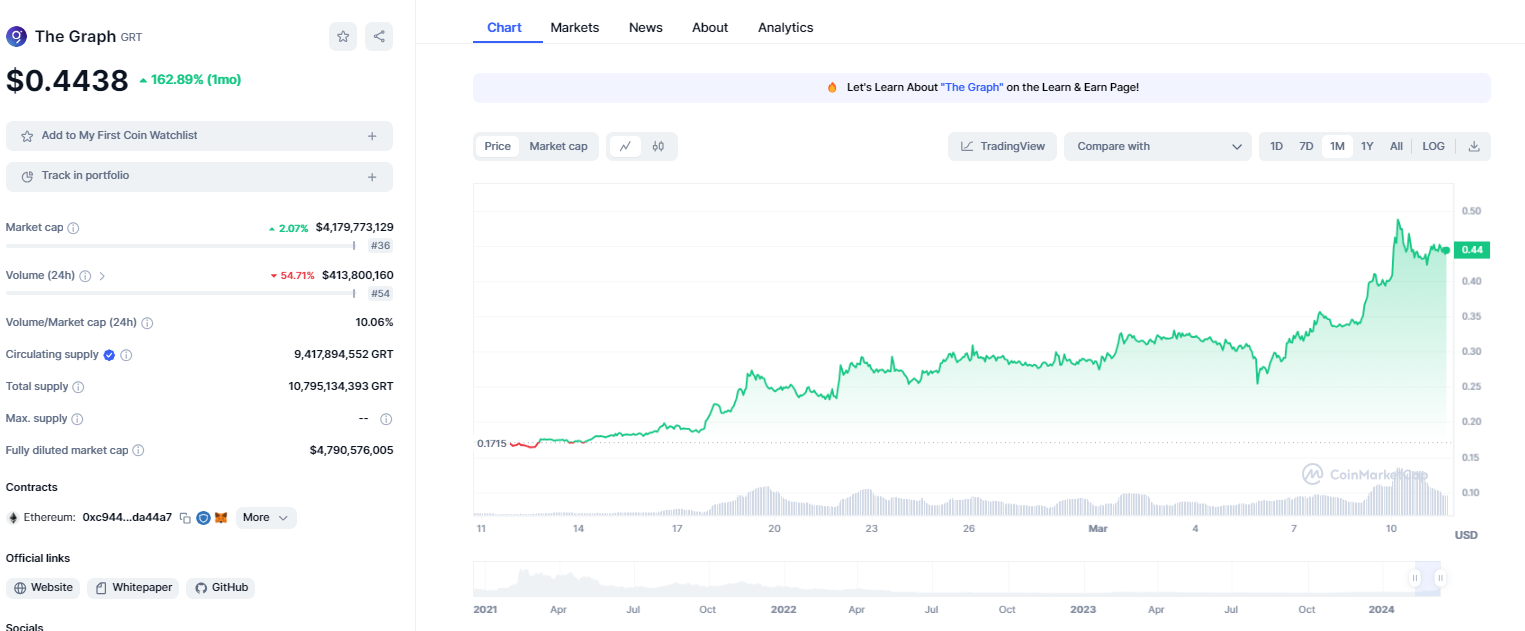Open the News tab
The height and width of the screenshot is (631, 1525).
point(646,27)
